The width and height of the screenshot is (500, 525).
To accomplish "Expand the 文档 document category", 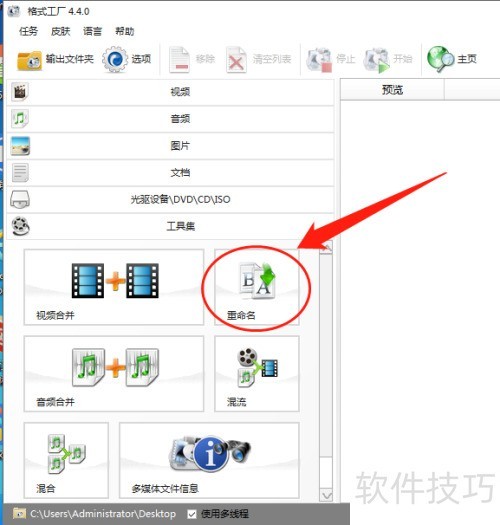I will click(x=170, y=173).
